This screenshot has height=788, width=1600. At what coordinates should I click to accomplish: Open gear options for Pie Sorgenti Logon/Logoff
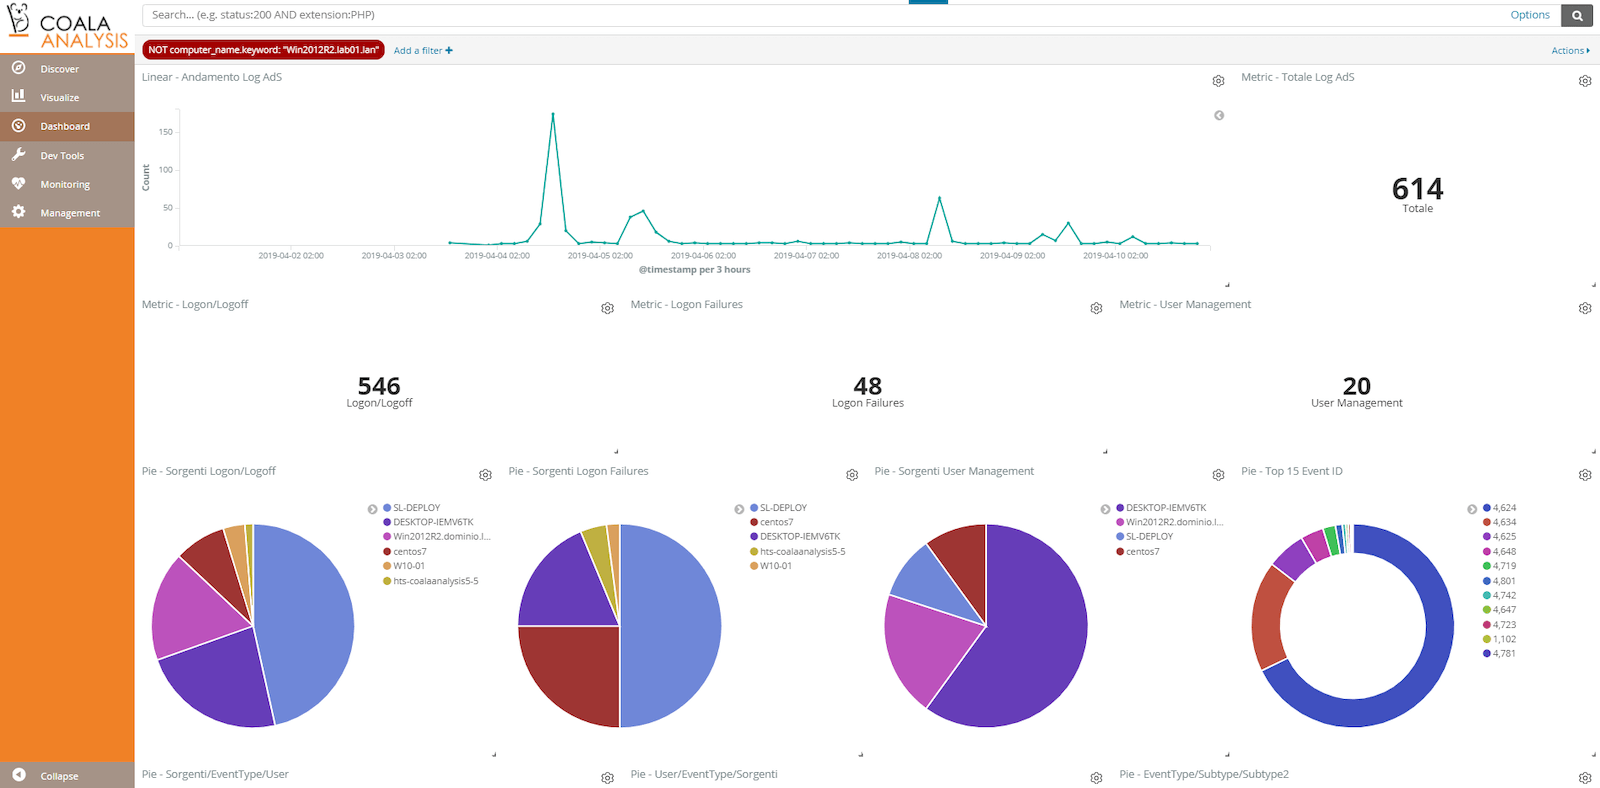485,475
